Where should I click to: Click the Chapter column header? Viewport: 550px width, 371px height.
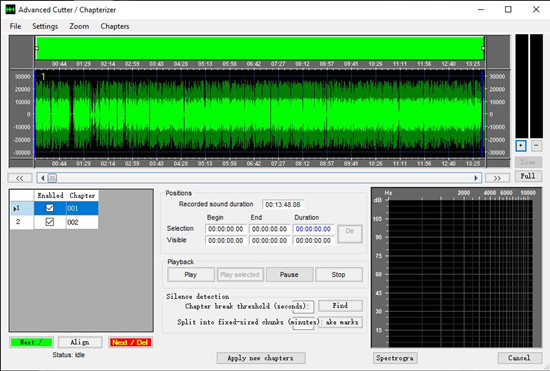point(82,196)
